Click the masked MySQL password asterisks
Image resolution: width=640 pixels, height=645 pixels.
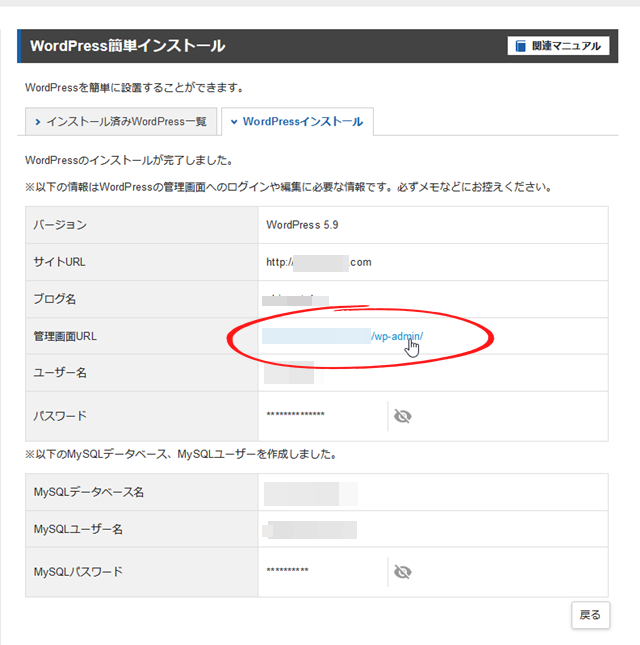pos(287,570)
